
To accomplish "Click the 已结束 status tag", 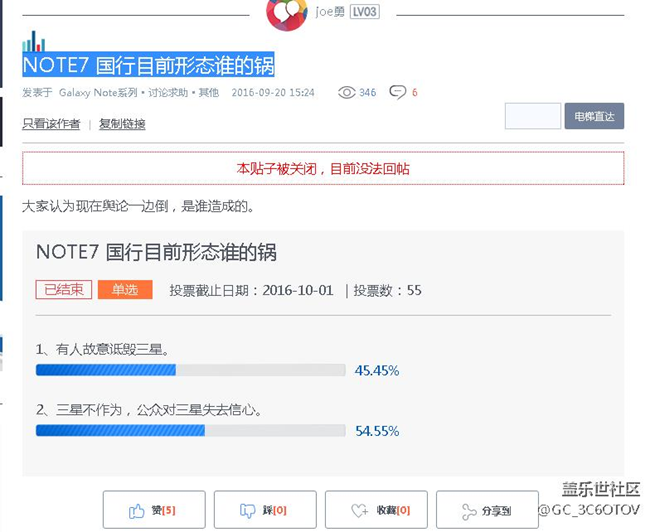I will 63,289.
